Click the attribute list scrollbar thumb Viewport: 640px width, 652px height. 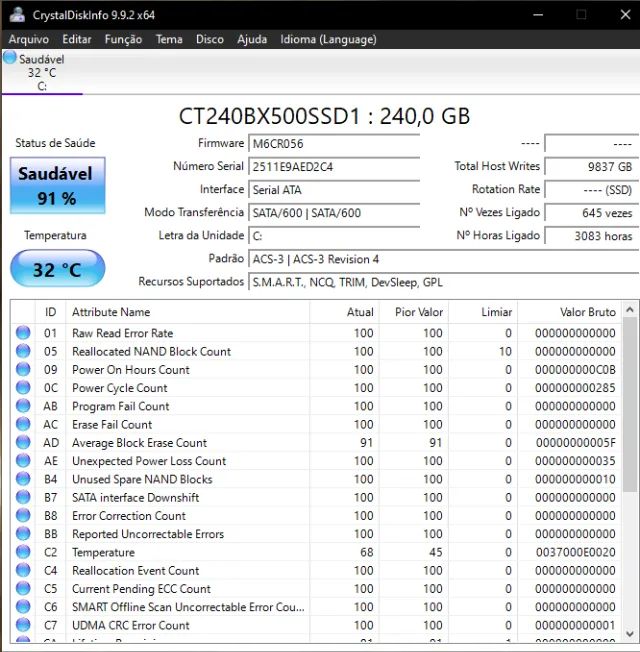(630, 405)
